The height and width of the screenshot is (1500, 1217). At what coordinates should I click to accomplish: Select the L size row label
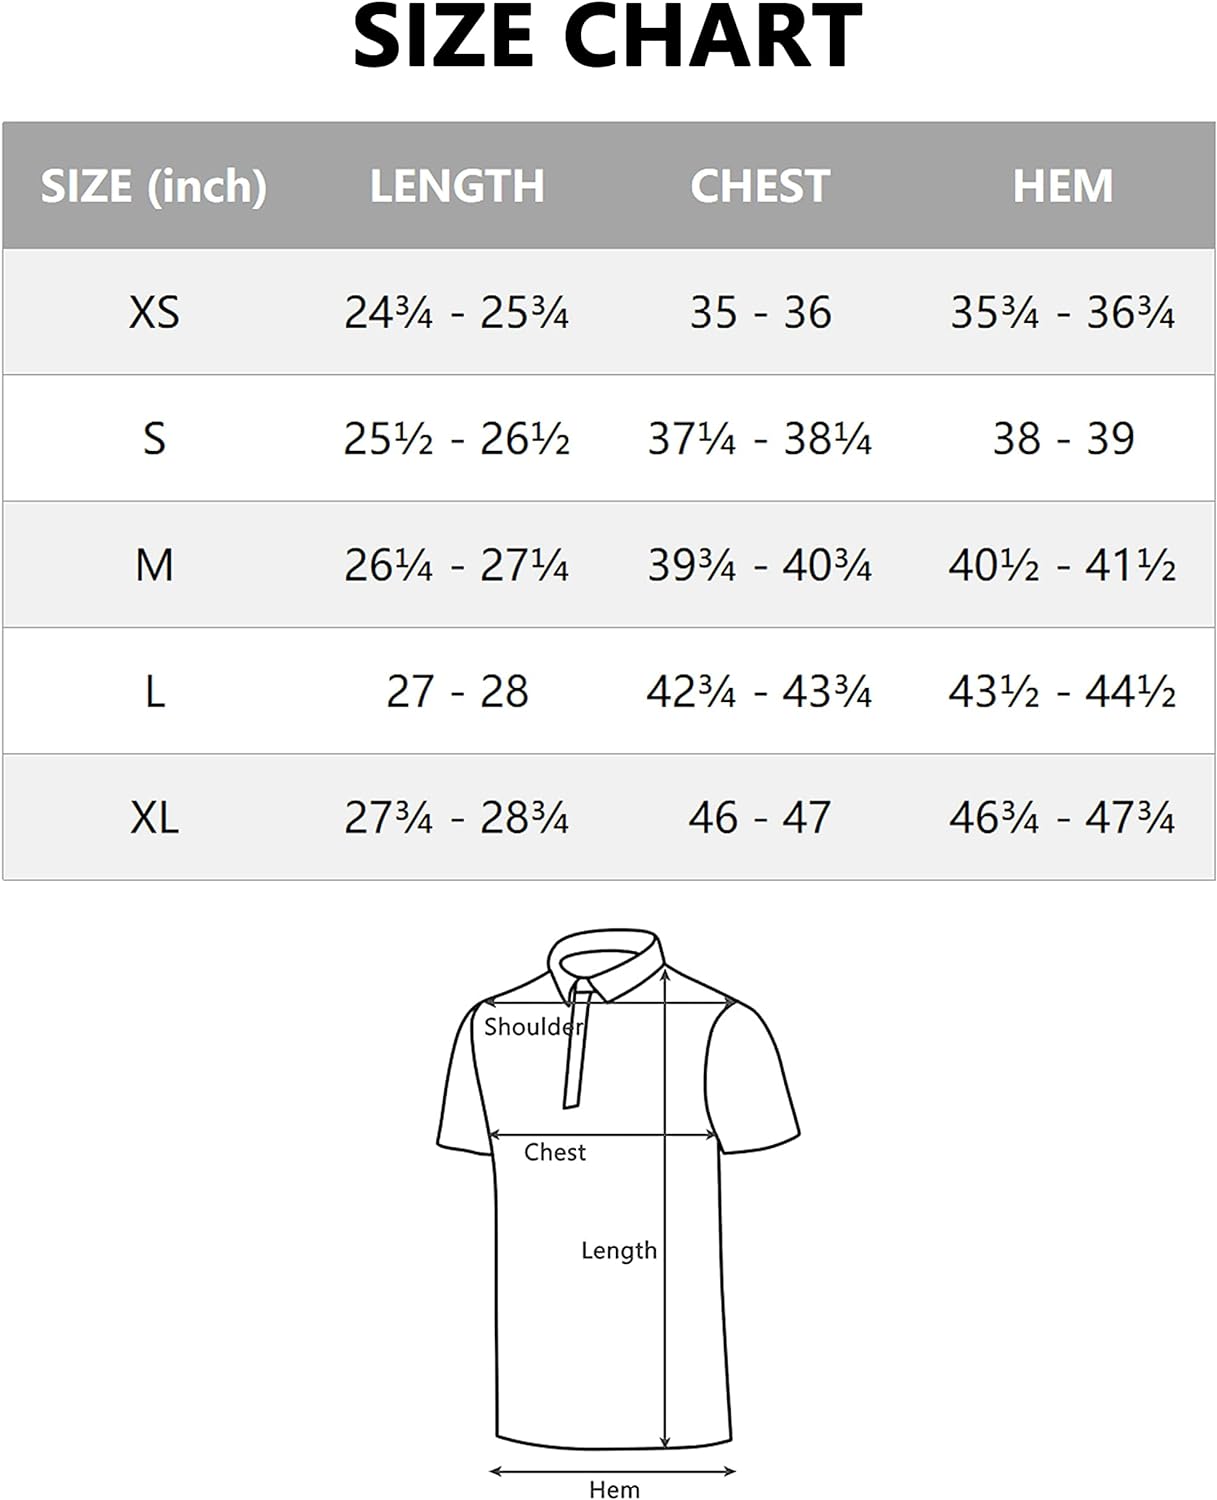[x=154, y=691]
